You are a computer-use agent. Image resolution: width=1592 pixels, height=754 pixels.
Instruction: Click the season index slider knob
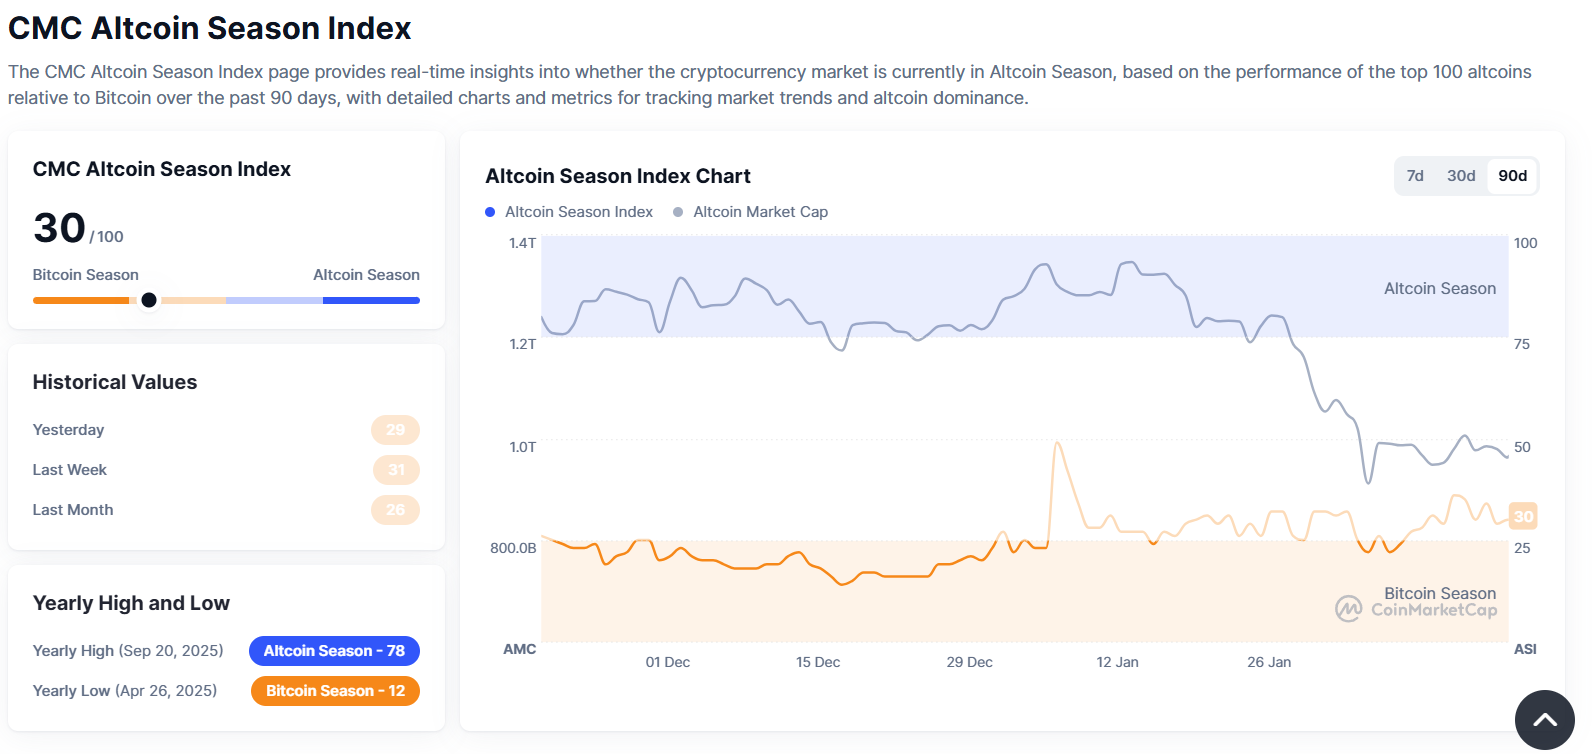(149, 300)
